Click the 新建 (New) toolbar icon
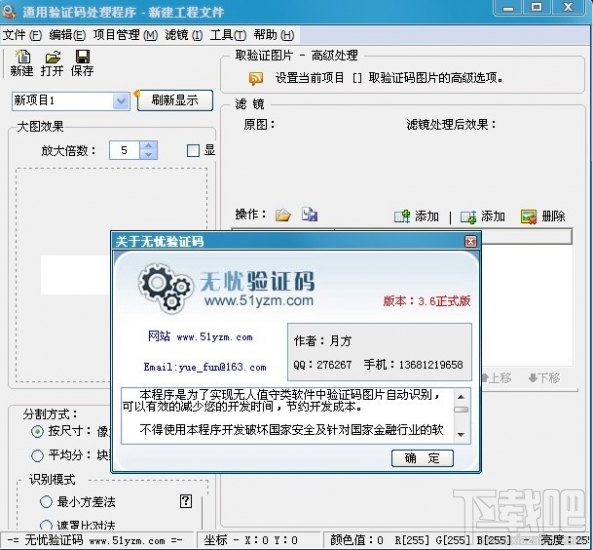Image resolution: width=593 pixels, height=550 pixels. pyautogui.click(x=22, y=57)
